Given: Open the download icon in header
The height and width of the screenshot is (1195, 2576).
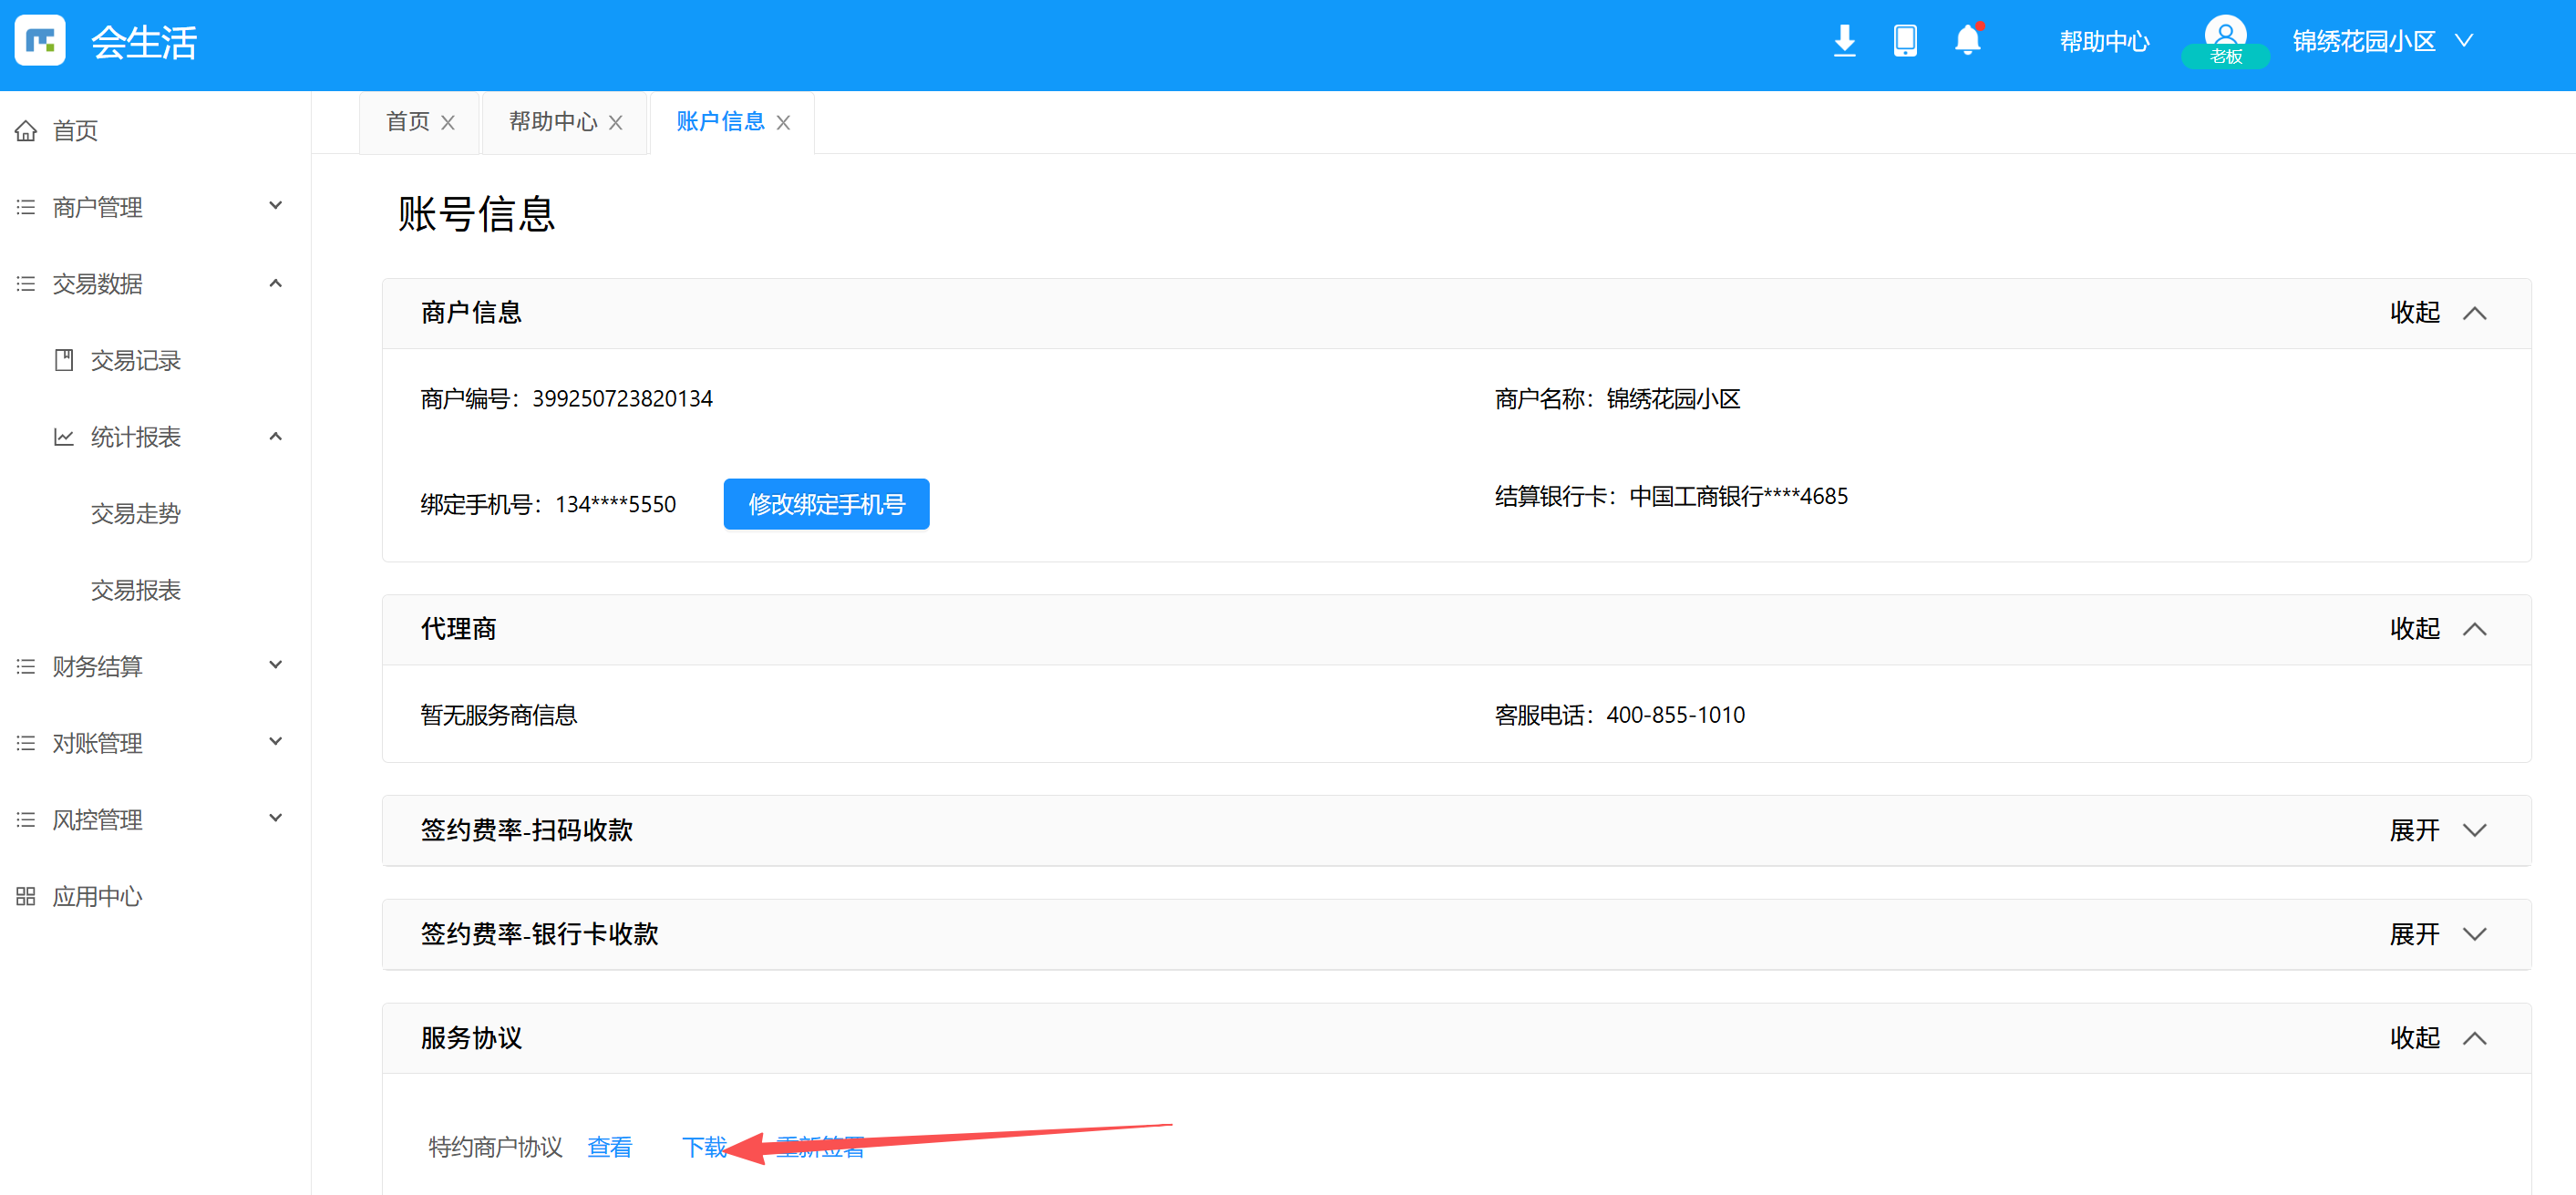Looking at the screenshot, I should (x=1844, y=41).
